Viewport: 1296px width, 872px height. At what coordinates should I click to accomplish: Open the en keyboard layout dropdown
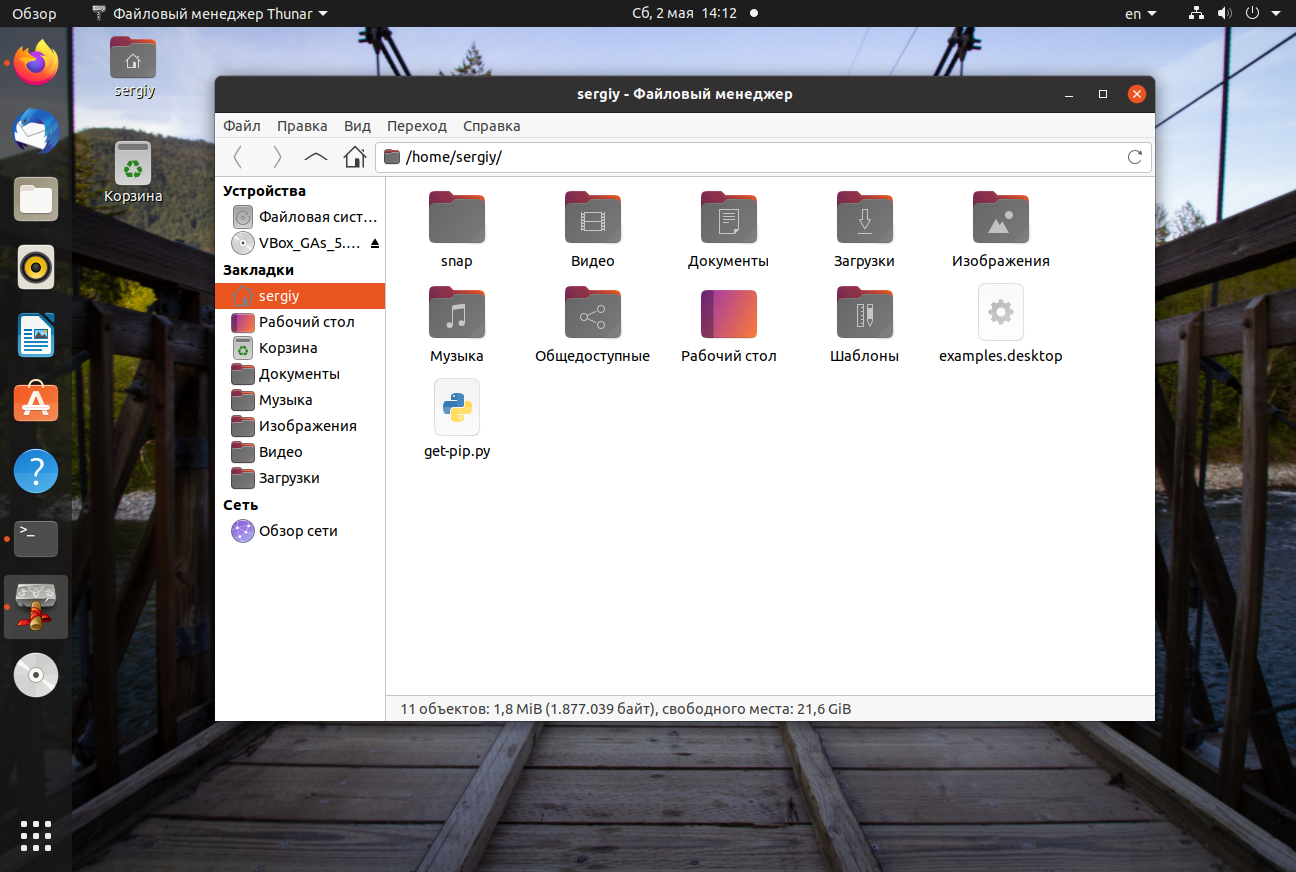(x=1140, y=14)
